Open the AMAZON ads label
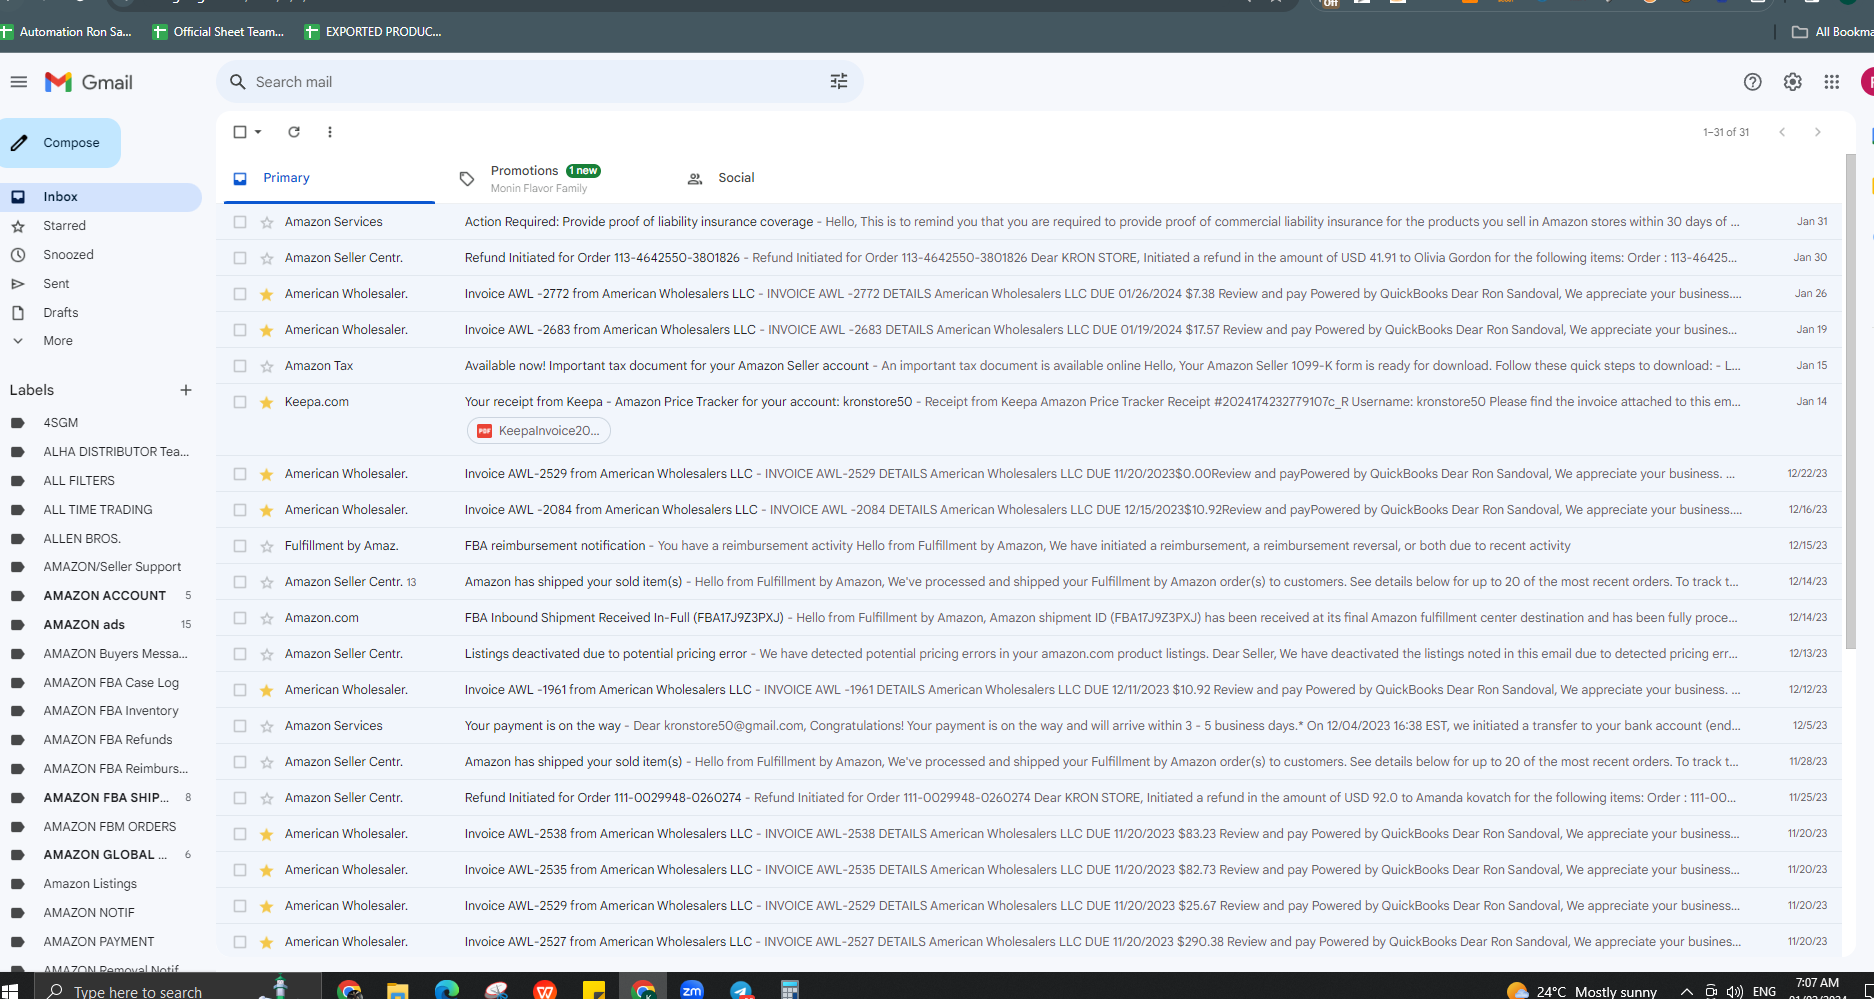Viewport: 1874px width, 999px height. 84,625
